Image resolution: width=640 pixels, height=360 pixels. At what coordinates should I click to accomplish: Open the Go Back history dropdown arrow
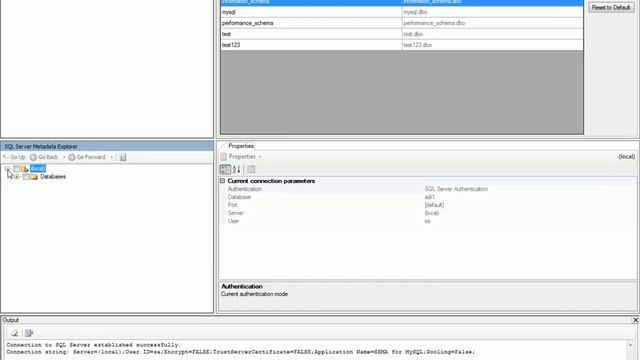point(64,157)
